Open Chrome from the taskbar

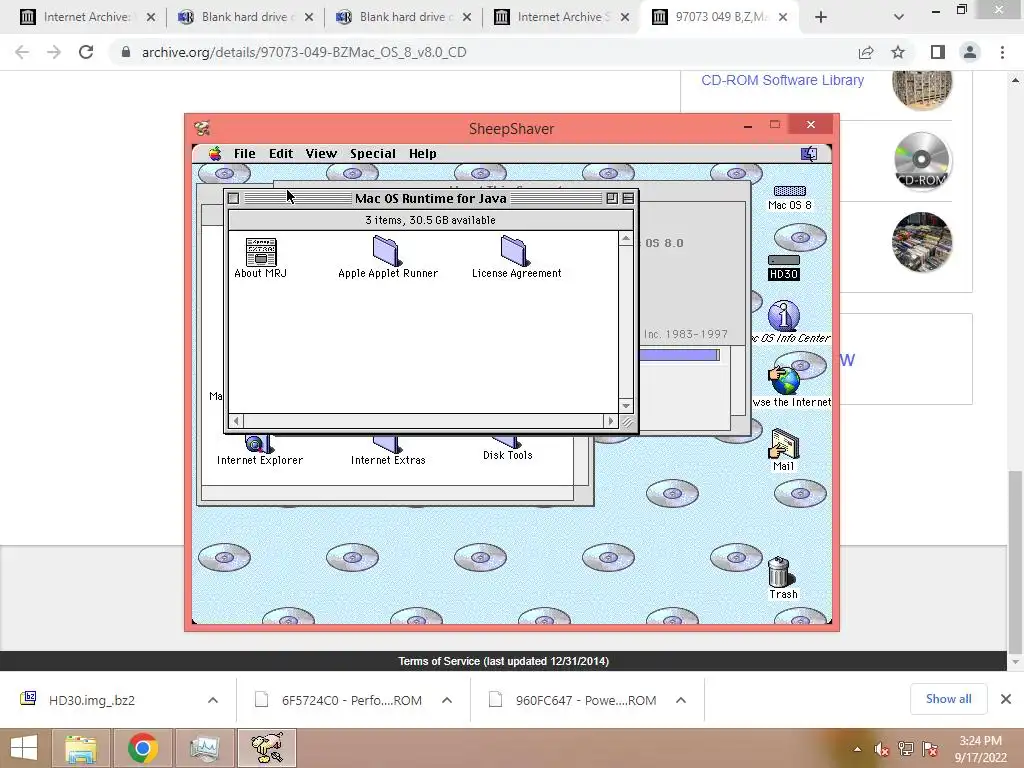click(x=143, y=748)
